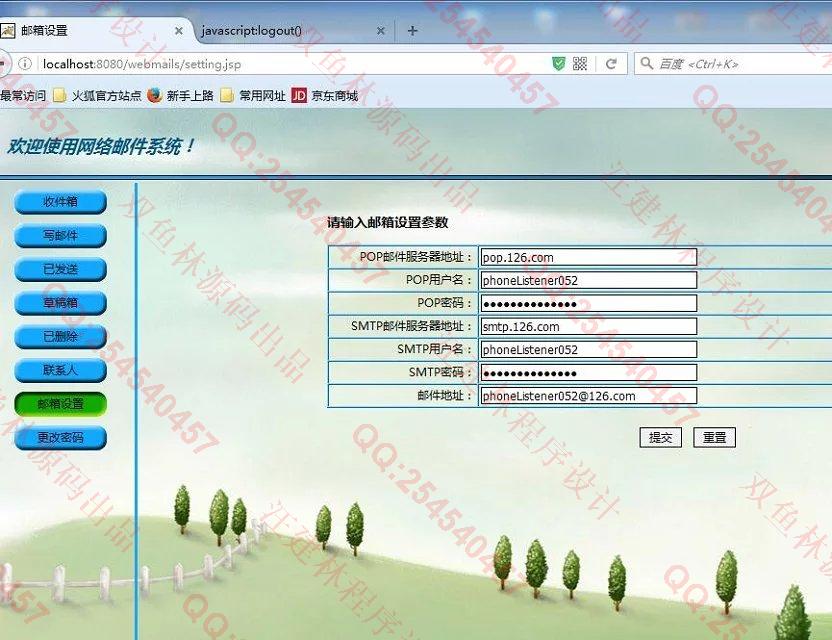Focus the 邮件地址 email address field
Image resolution: width=832 pixels, height=640 pixels.
tap(588, 396)
